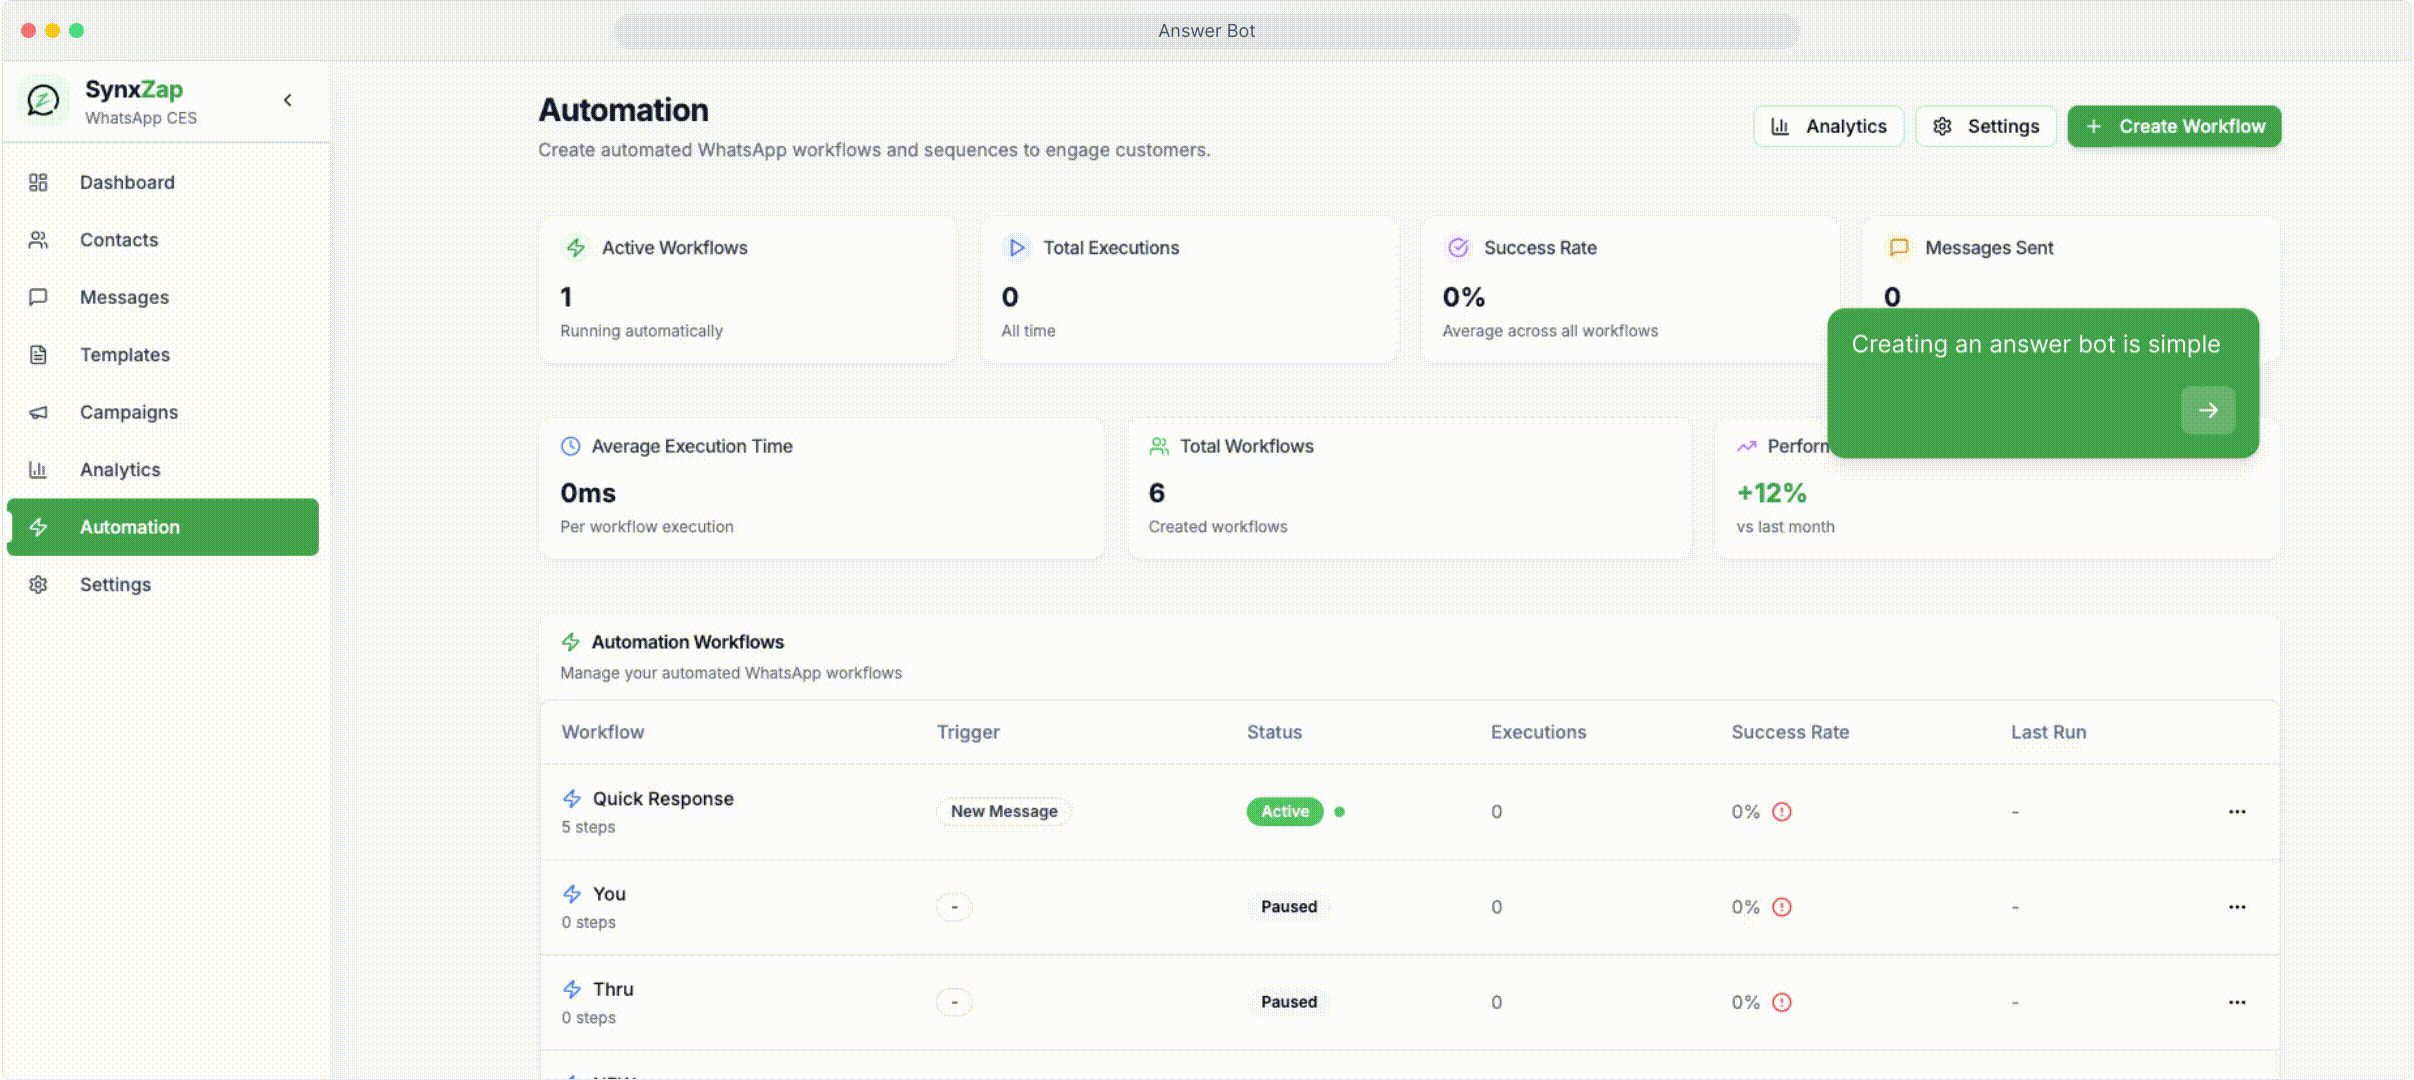Click the Quick Response lightning icon
Image resolution: width=2414 pixels, height=1080 pixels.
pyautogui.click(x=572, y=798)
